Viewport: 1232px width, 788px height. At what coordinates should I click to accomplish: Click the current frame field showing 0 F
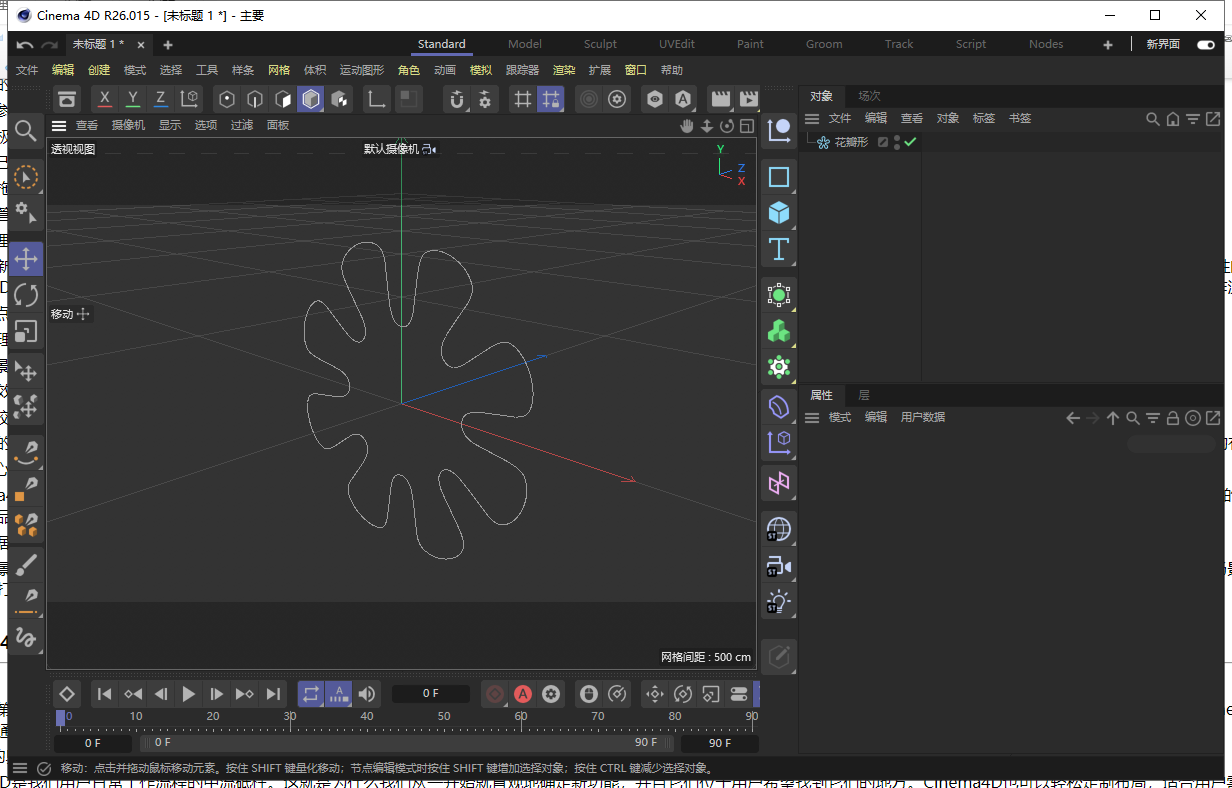(x=430, y=693)
